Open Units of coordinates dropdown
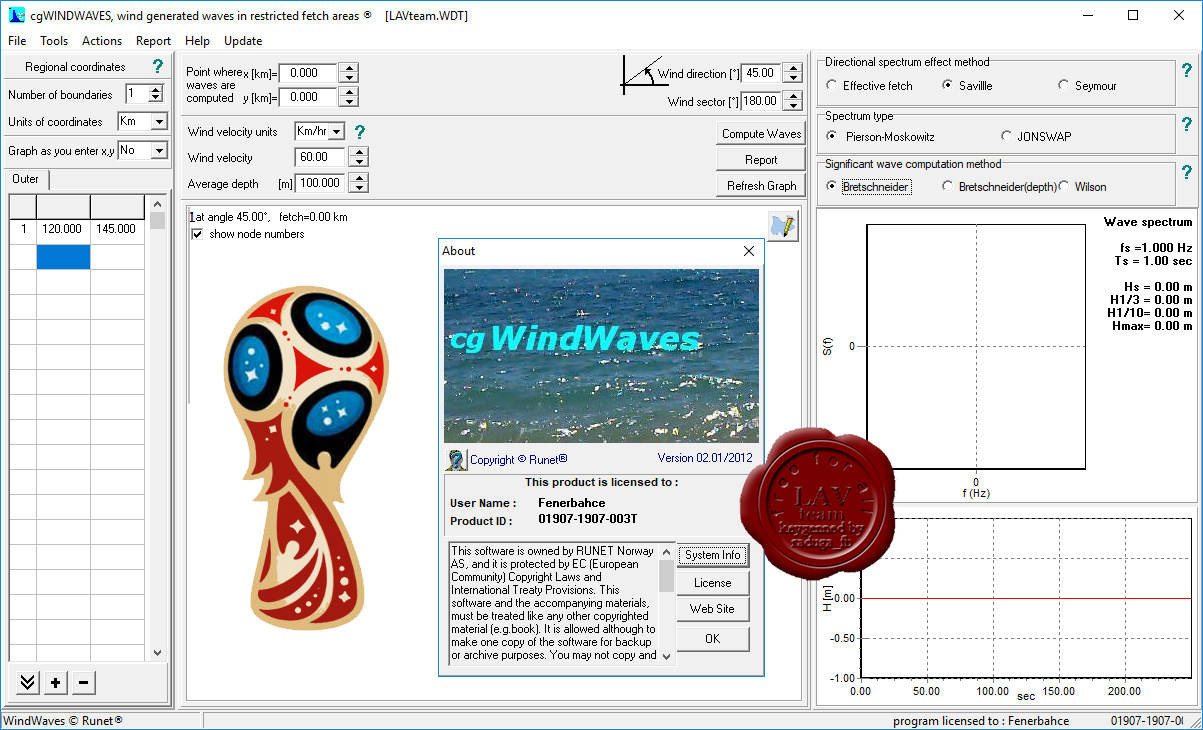The height and width of the screenshot is (730, 1203). point(159,122)
